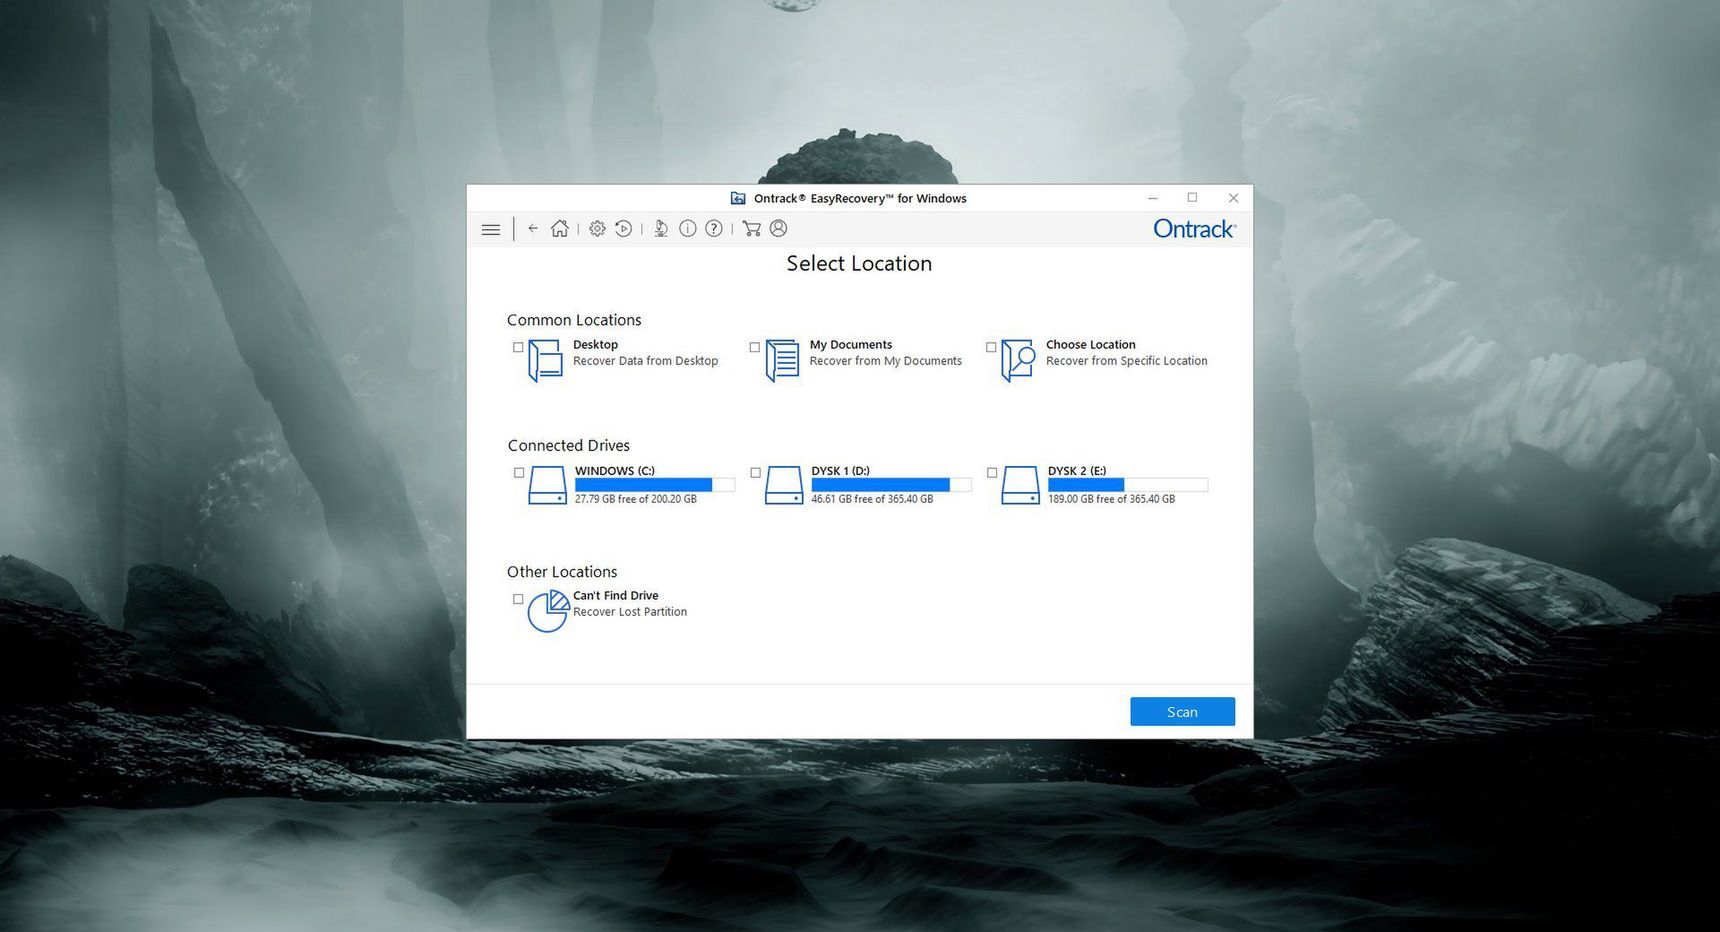Viewport: 1720px width, 932px height.
Task: Click the "DYSK 1 (D:)" label
Action: [840, 471]
